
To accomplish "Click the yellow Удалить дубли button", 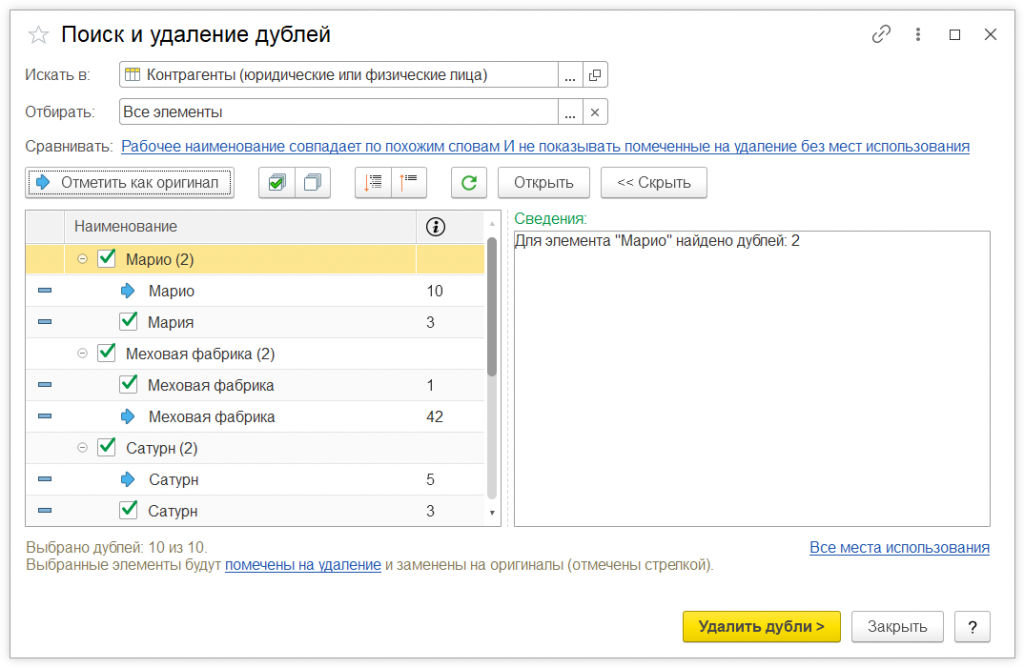I will tap(761, 627).
